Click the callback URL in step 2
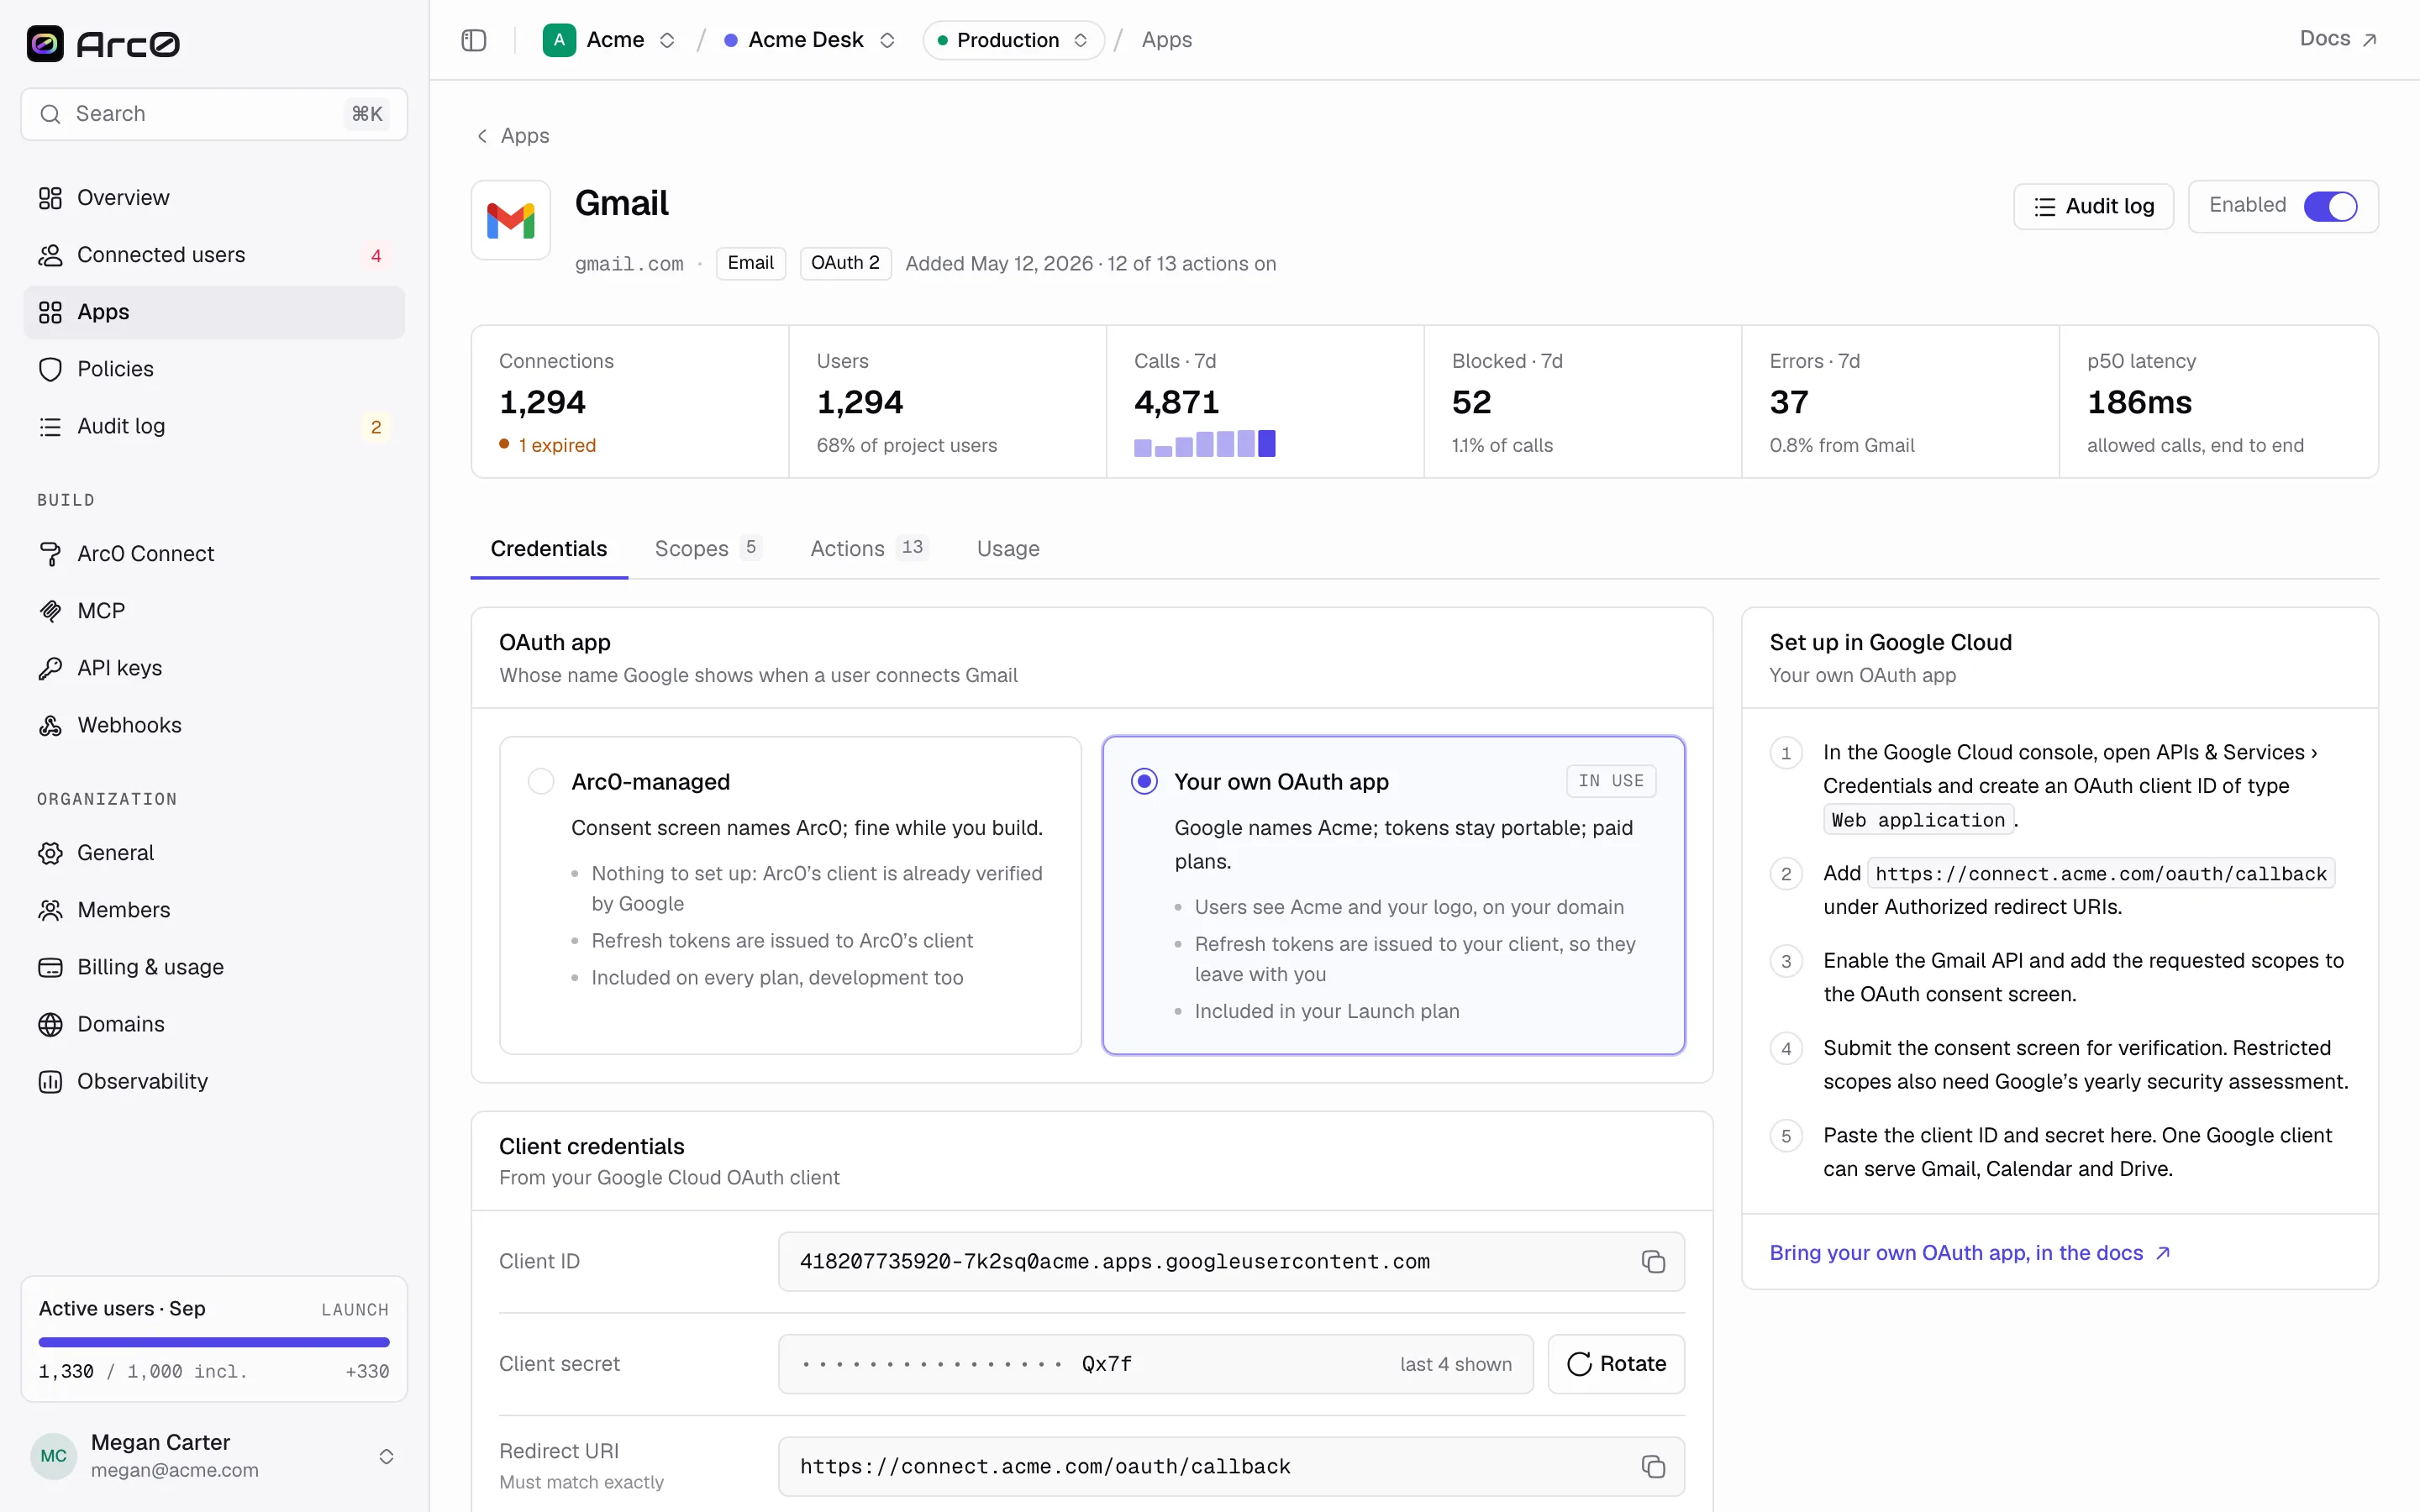Screen dimensions: 2420x1512 click(x=2101, y=874)
